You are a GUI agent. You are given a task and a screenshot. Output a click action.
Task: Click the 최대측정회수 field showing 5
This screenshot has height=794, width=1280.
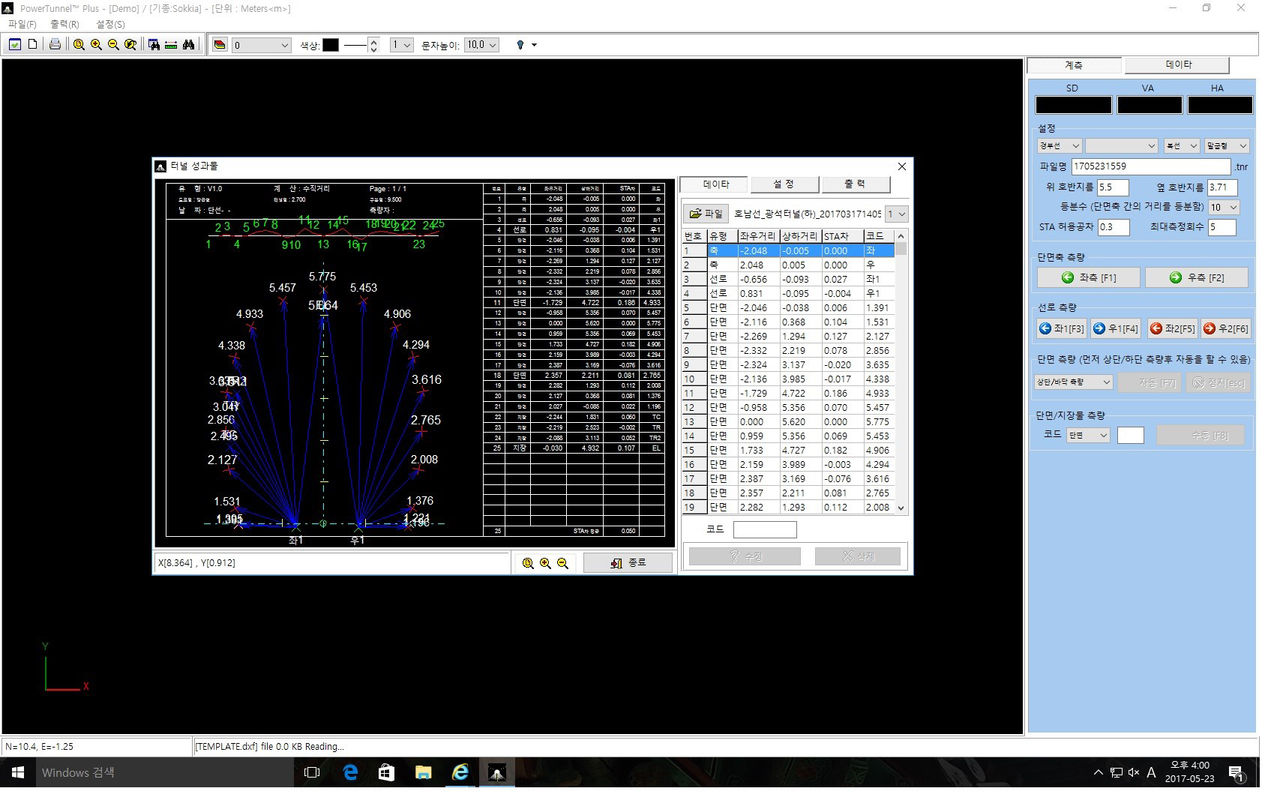coord(1222,227)
